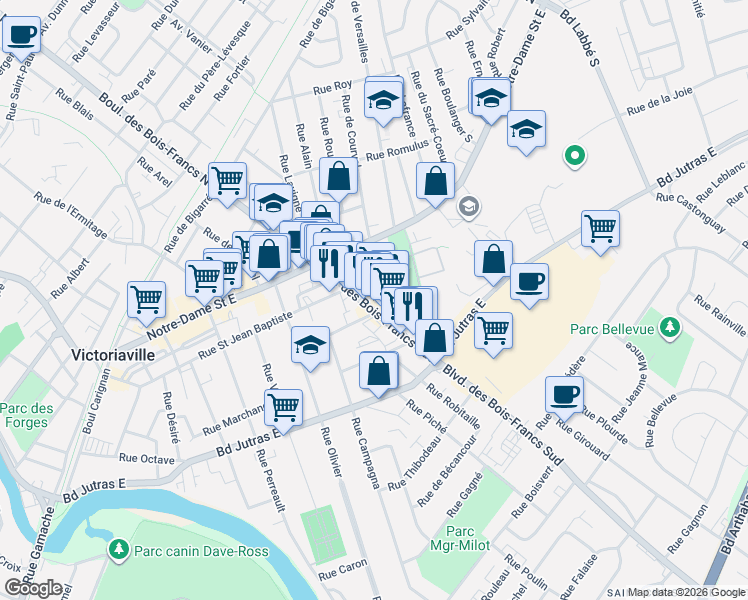Click the Parc canin Dave-Ross tree icon
The height and width of the screenshot is (600, 748).
(119, 549)
